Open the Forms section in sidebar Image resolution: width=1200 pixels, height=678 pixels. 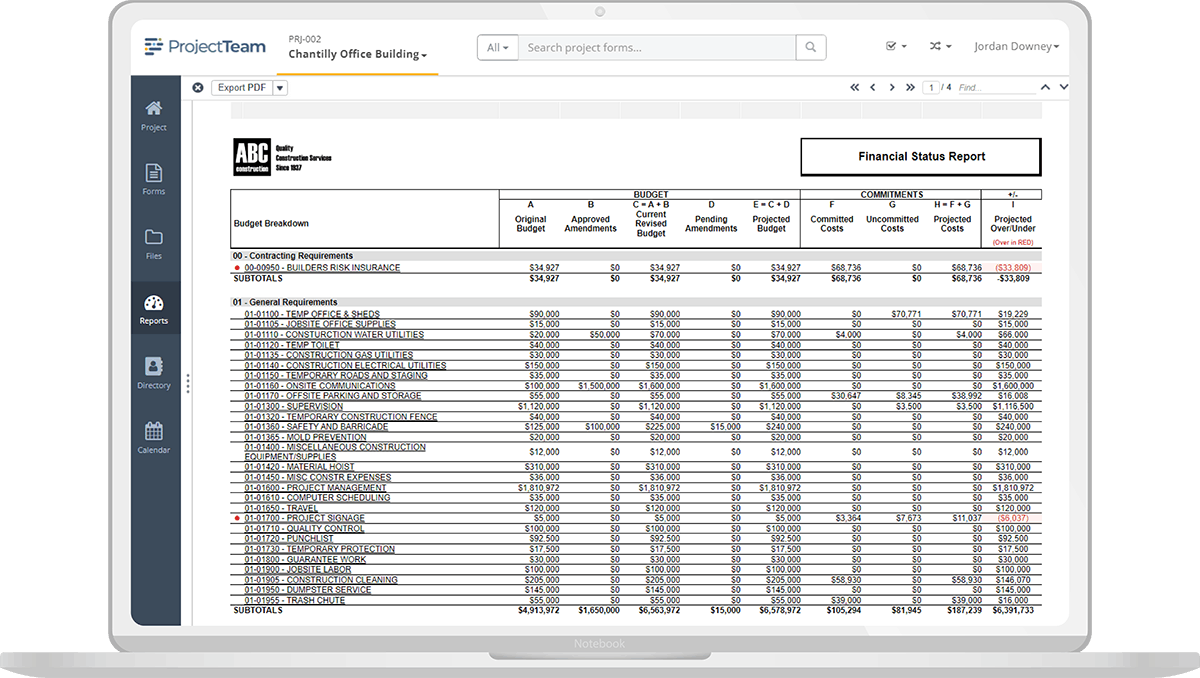154,179
